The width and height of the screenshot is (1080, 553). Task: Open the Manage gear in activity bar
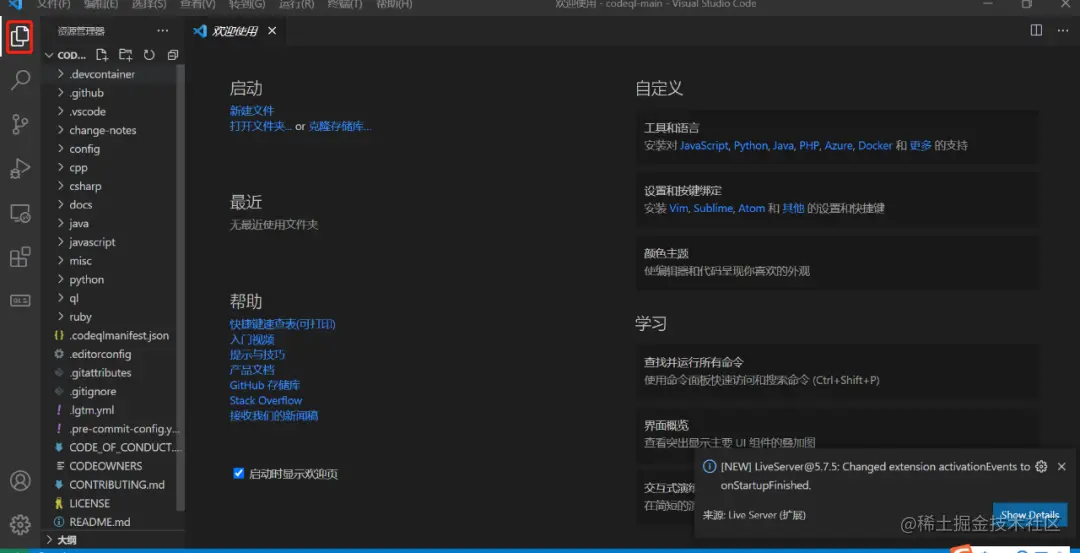pos(20,524)
